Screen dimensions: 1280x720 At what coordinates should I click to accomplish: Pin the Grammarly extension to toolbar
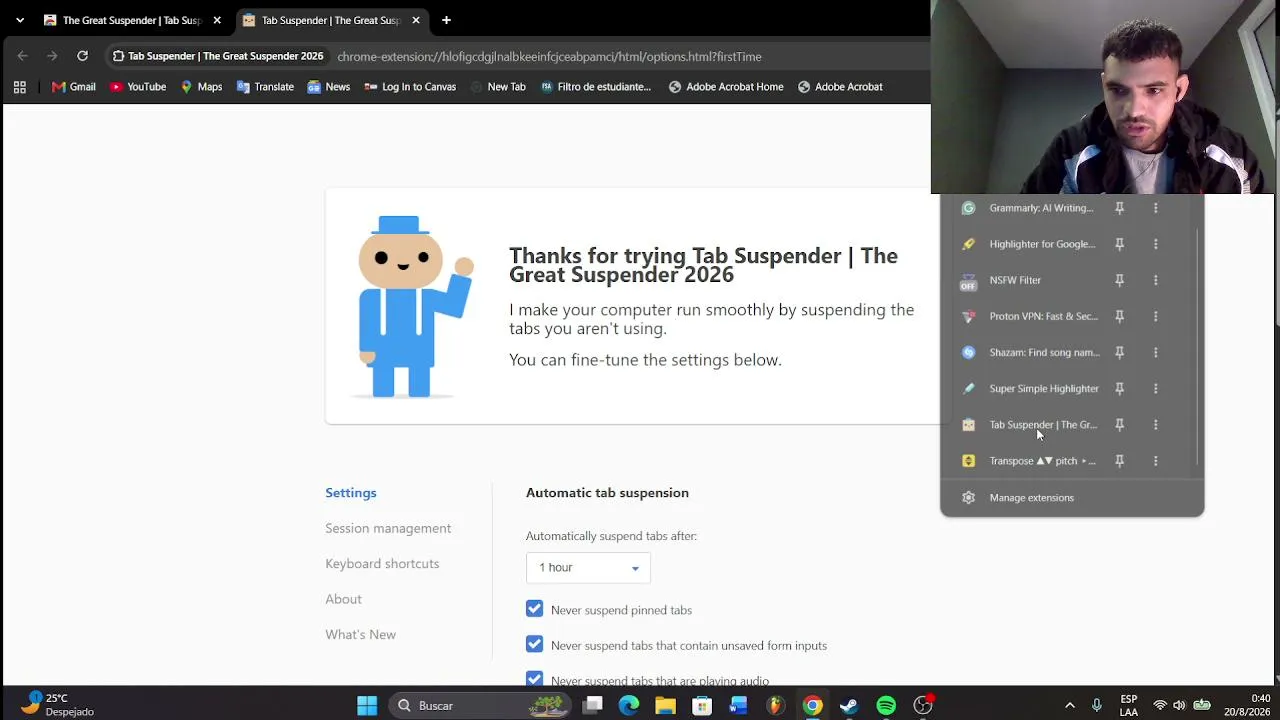pos(1119,208)
